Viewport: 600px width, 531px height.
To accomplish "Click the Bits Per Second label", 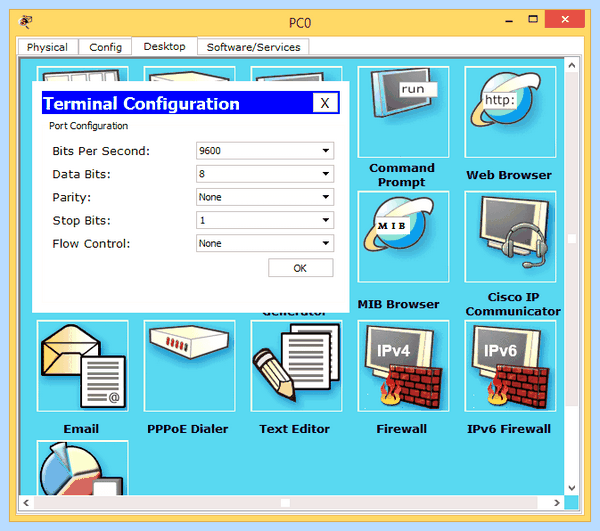I will [101, 151].
